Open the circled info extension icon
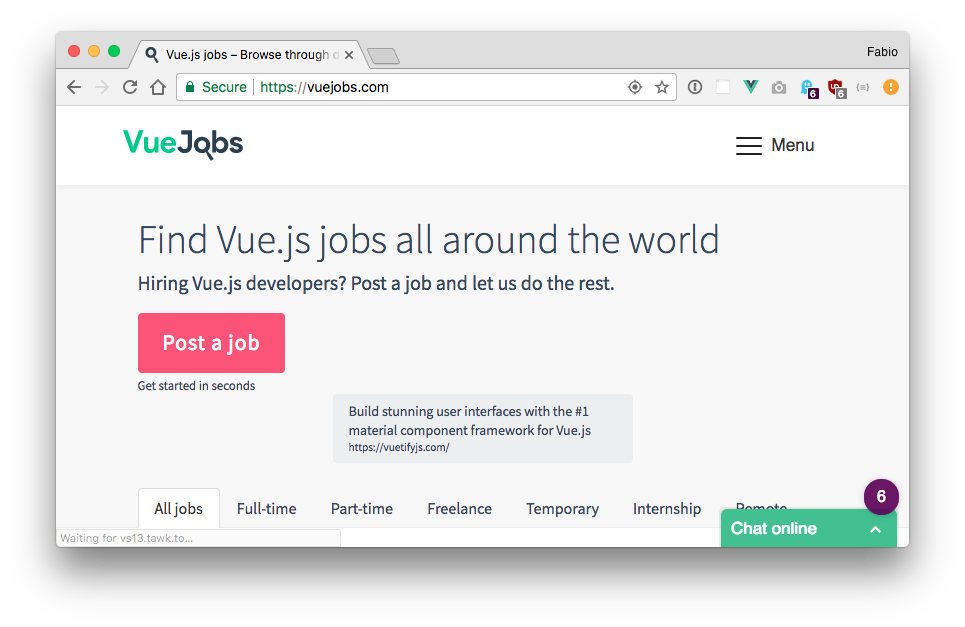Screen dimensions: 965x627 click(695, 87)
